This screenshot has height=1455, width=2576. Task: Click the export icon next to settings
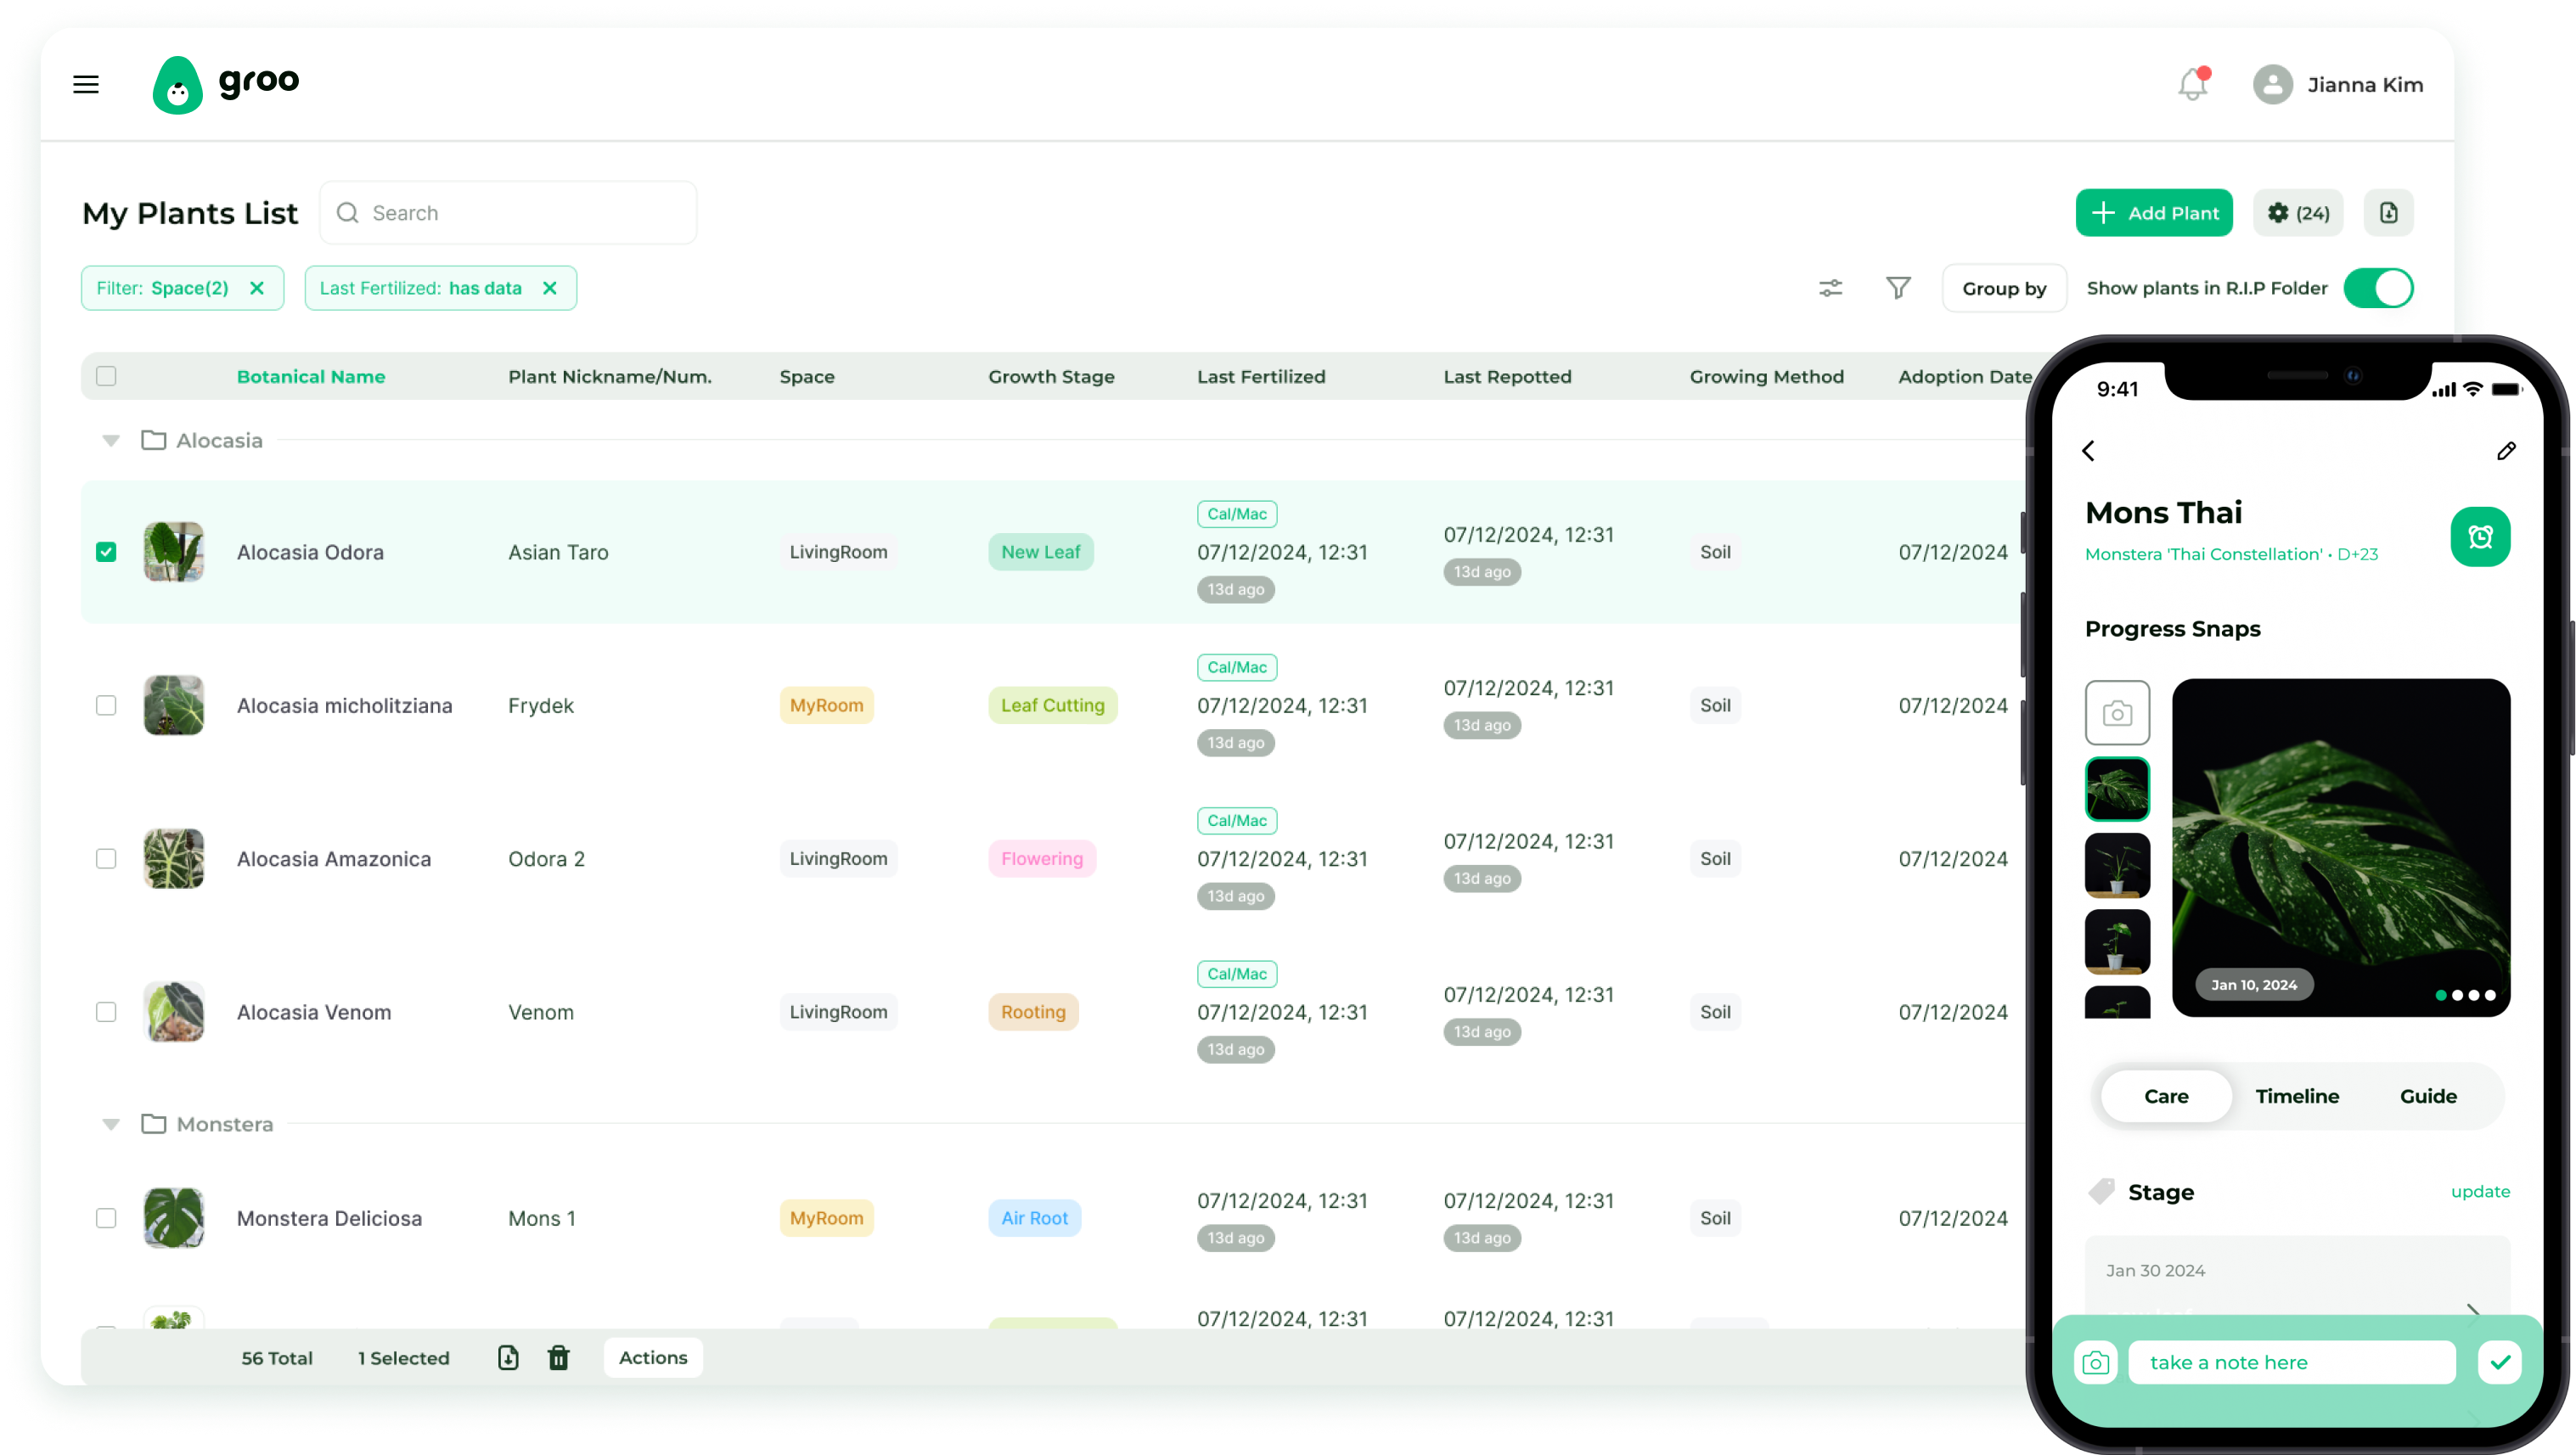(x=2388, y=213)
